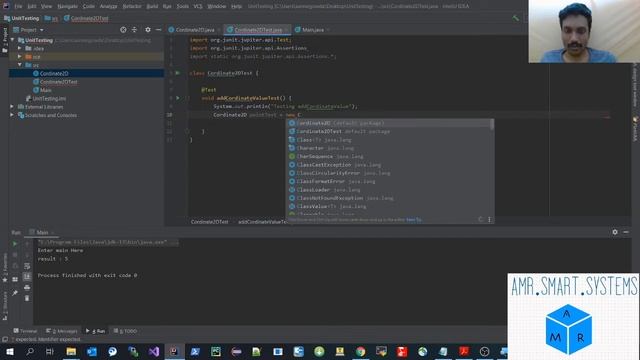Hide the Run panel with minus icon
Viewport: 640px width, 360px height.
(x=626, y=232)
